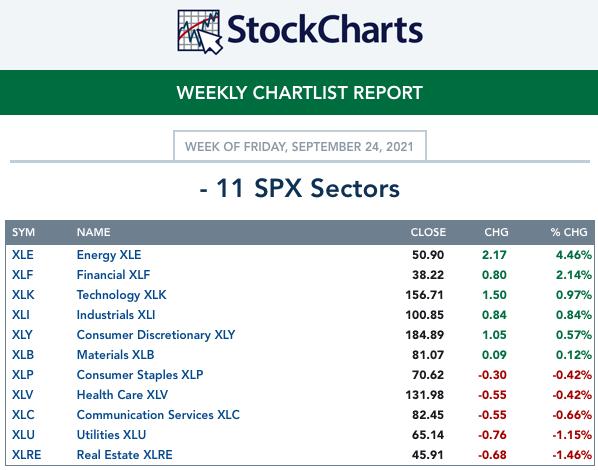This screenshot has height=470, width=598.
Task: Click the Weekly ChartList Report banner
Action: tap(299, 92)
